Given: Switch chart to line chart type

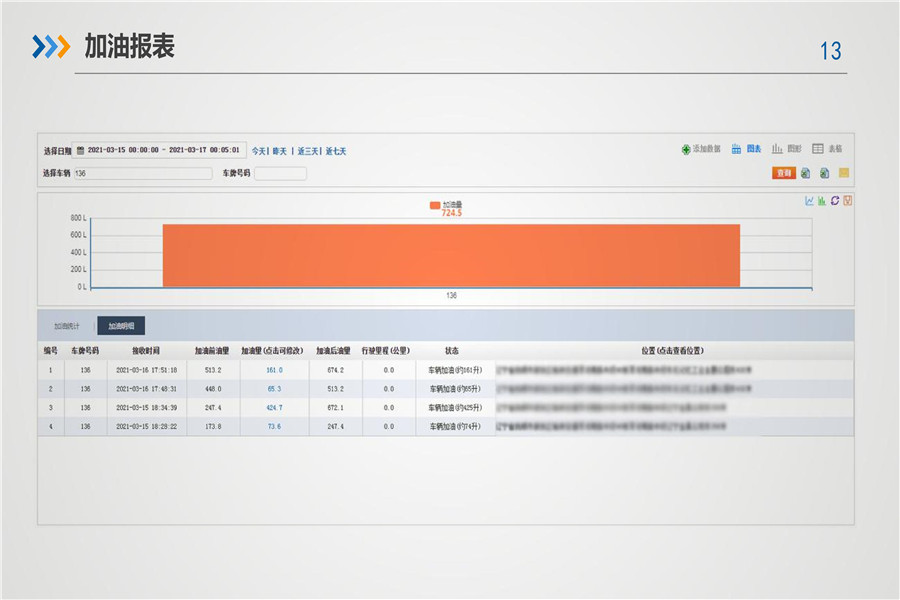Looking at the screenshot, I should [810, 201].
